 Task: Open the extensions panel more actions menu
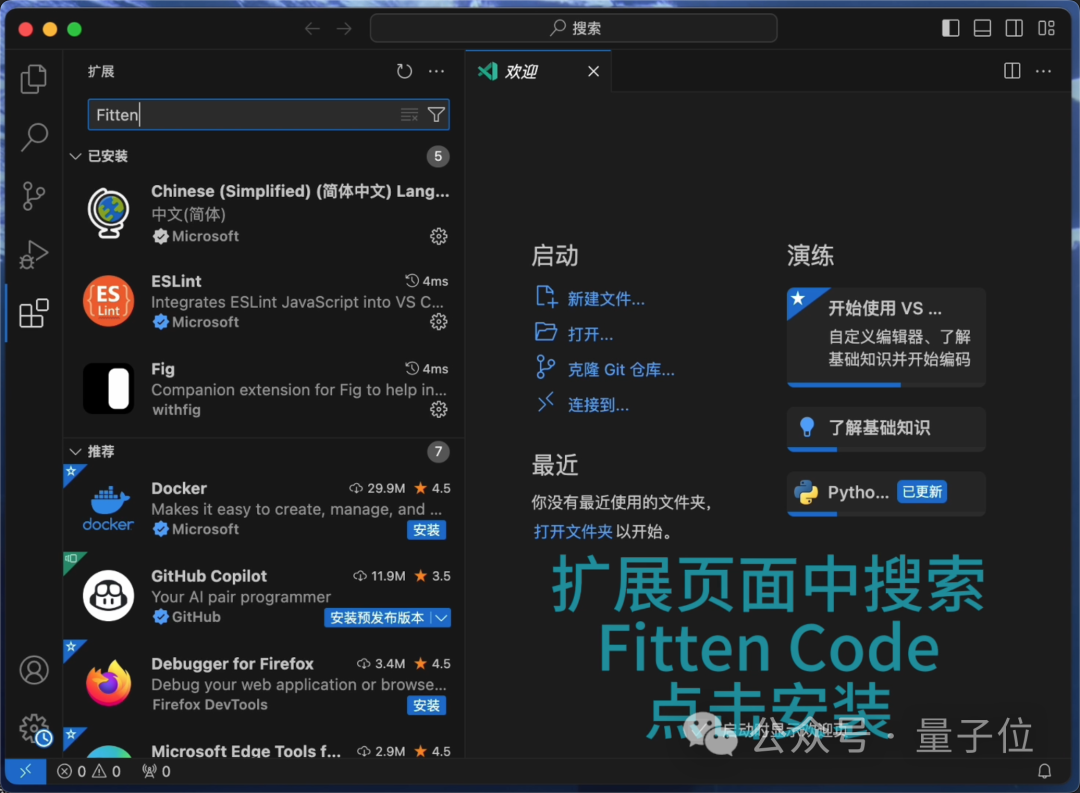435,71
